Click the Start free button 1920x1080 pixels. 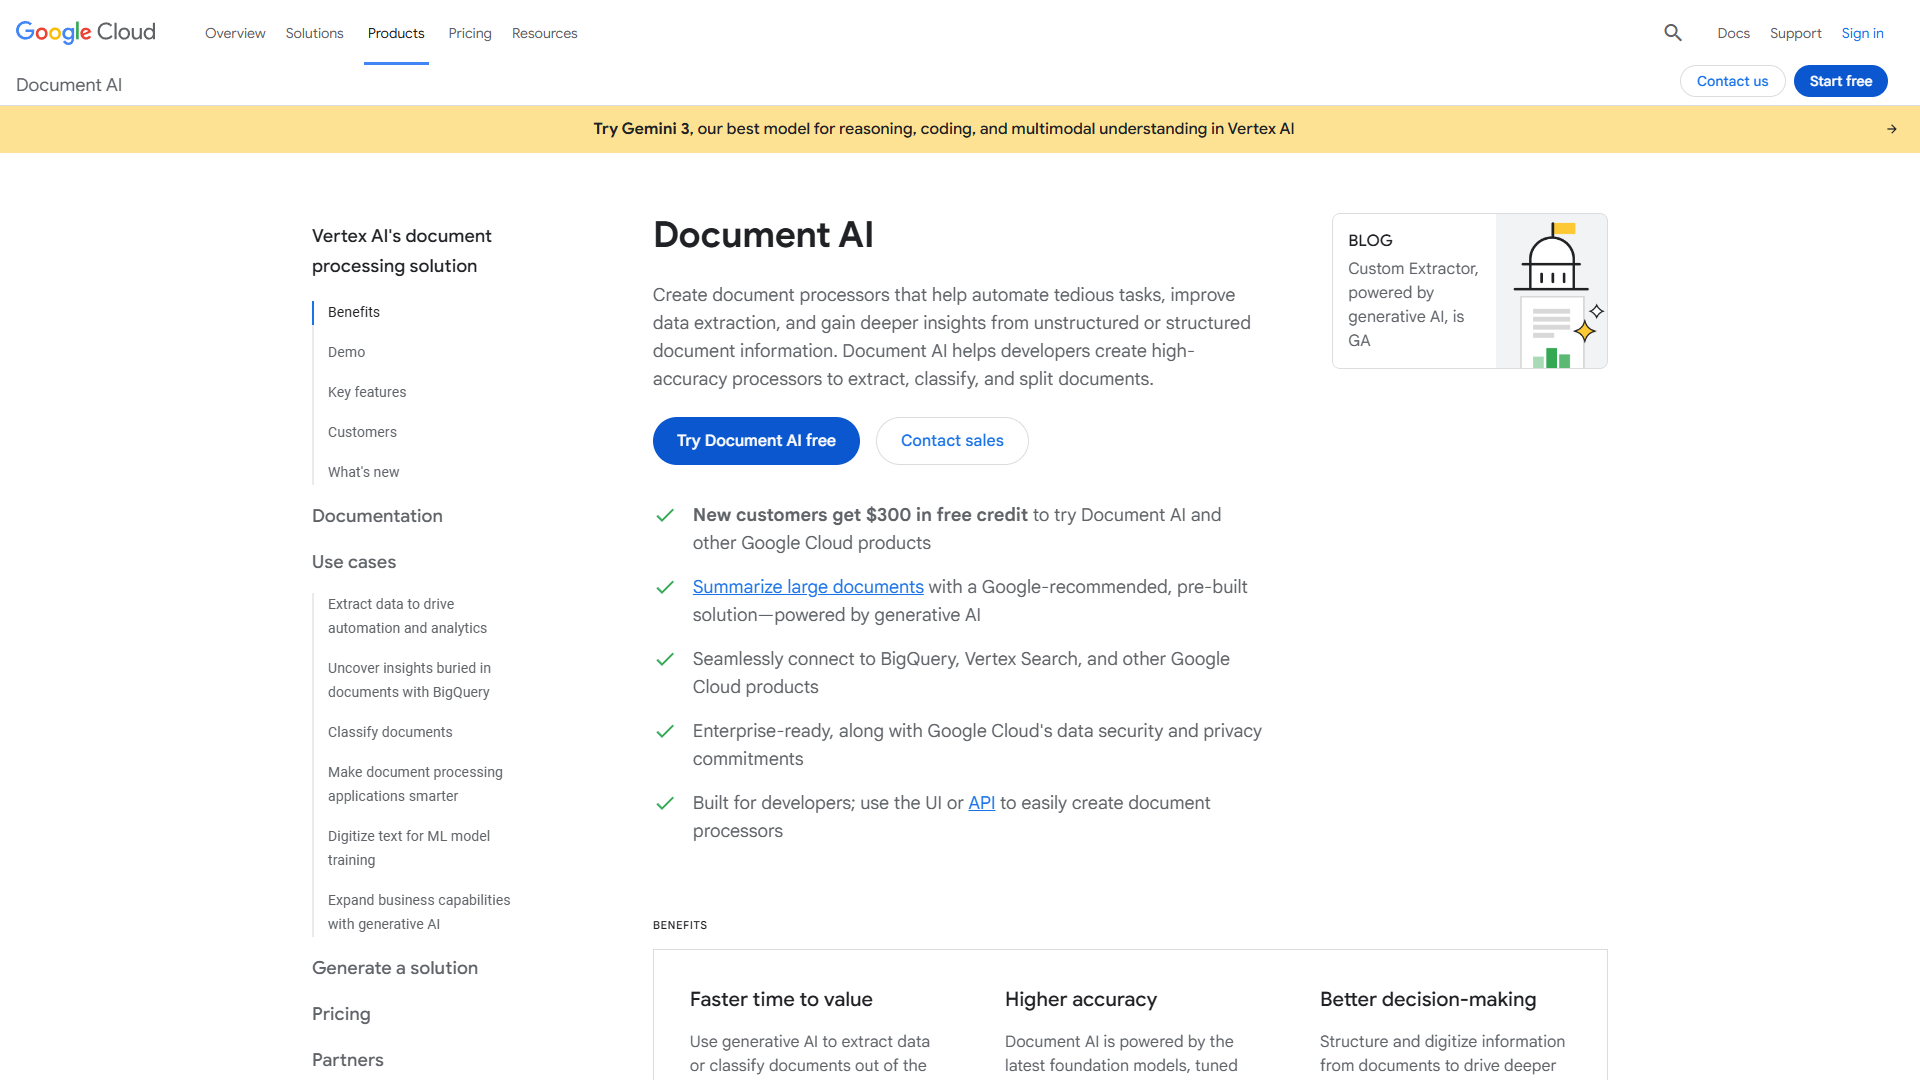[x=1840, y=81]
